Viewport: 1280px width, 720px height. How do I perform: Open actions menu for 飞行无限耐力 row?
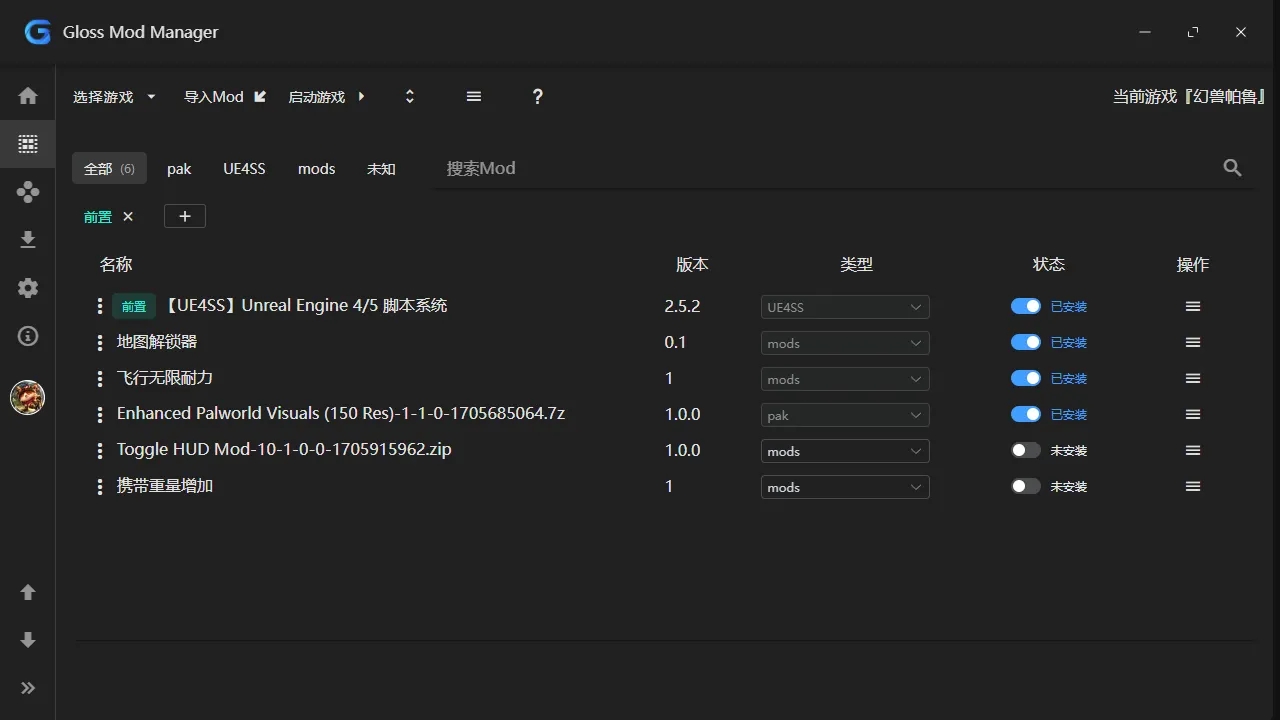click(1193, 379)
